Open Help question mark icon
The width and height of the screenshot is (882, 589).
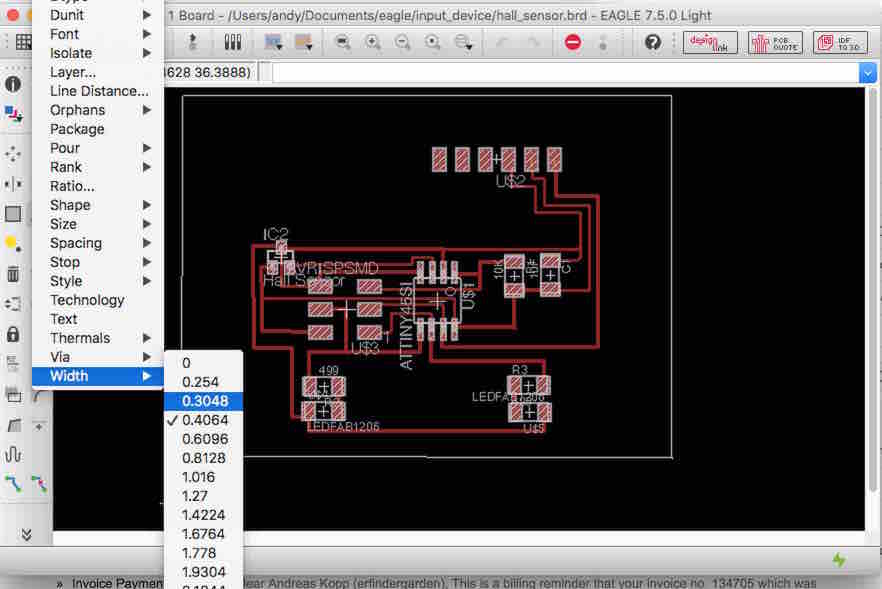[652, 42]
